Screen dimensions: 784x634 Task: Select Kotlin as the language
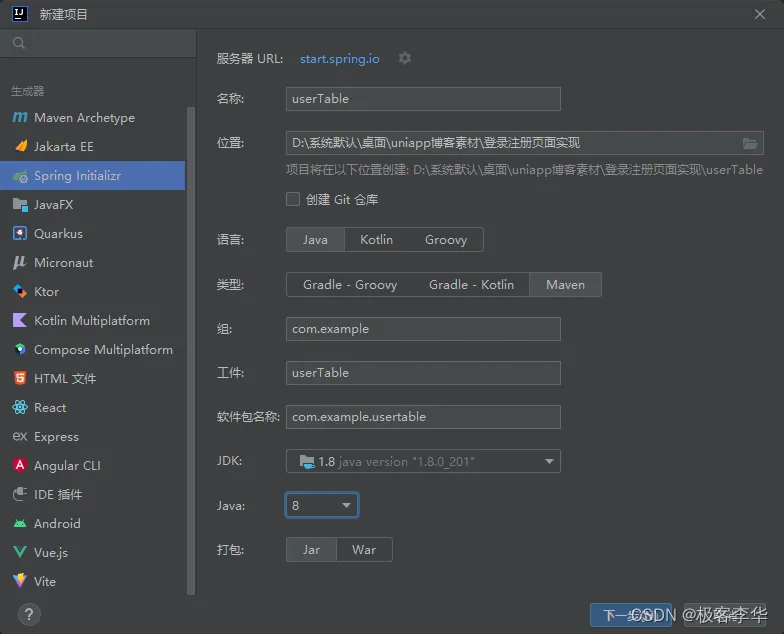point(376,240)
